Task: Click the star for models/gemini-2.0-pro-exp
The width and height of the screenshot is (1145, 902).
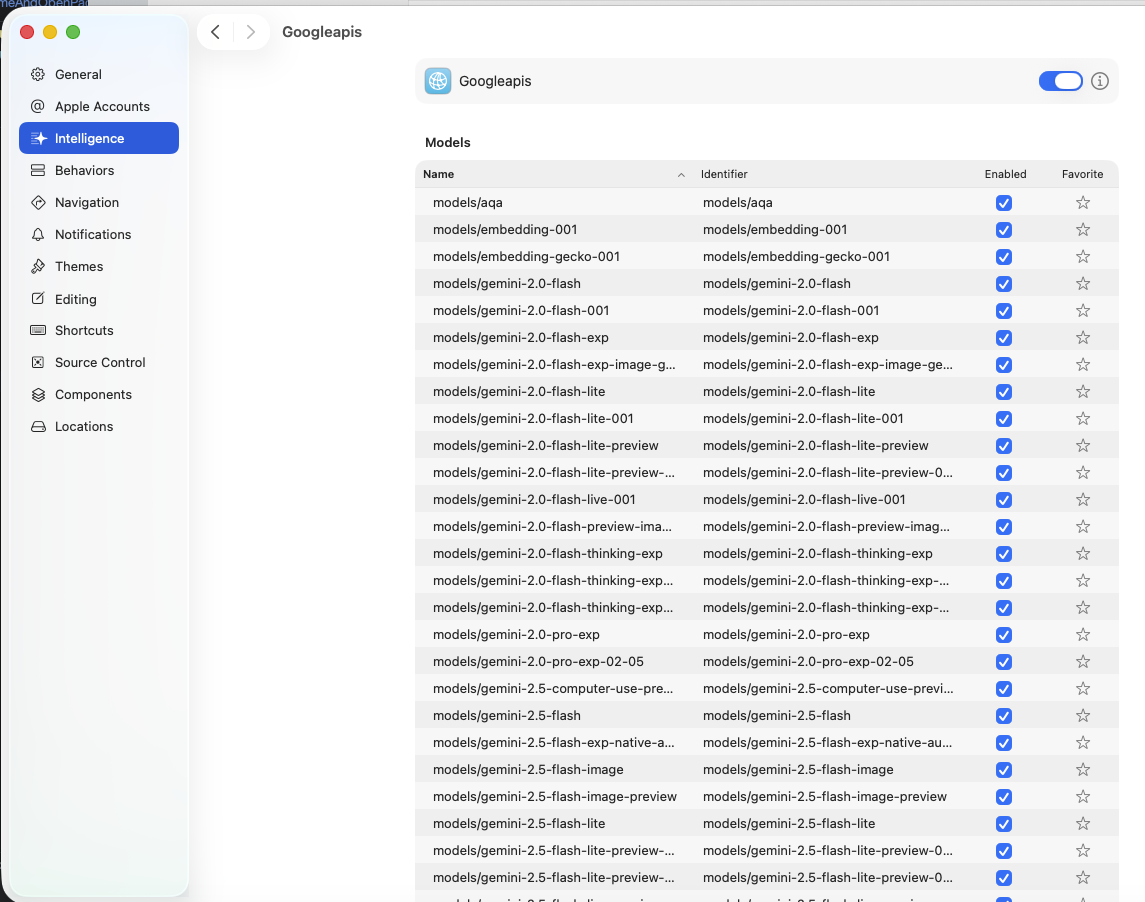Action: point(1082,635)
